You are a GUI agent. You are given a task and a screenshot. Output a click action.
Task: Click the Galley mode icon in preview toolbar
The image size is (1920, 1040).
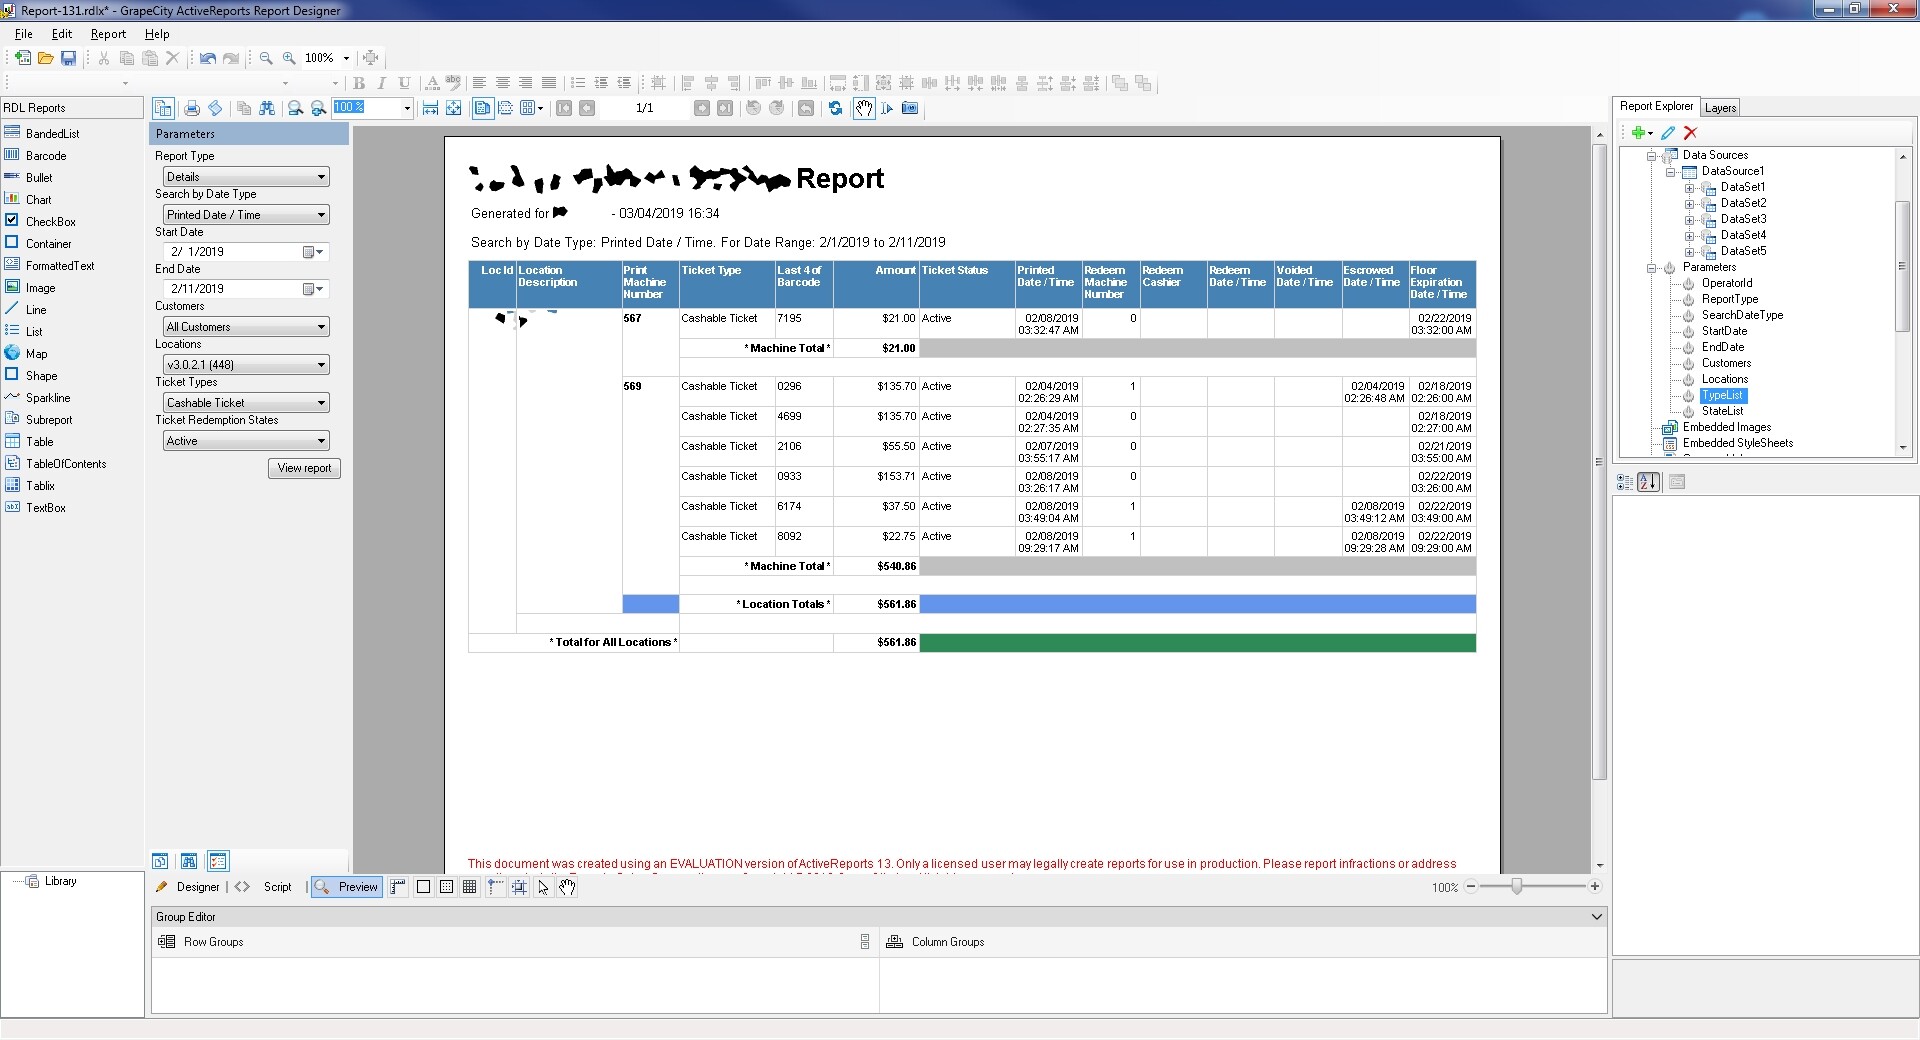[x=215, y=108]
